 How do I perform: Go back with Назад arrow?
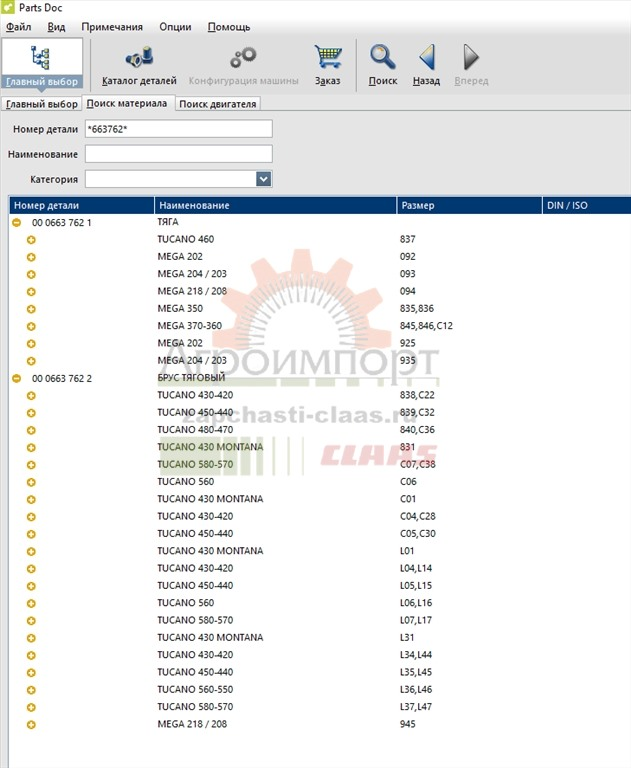click(x=426, y=65)
